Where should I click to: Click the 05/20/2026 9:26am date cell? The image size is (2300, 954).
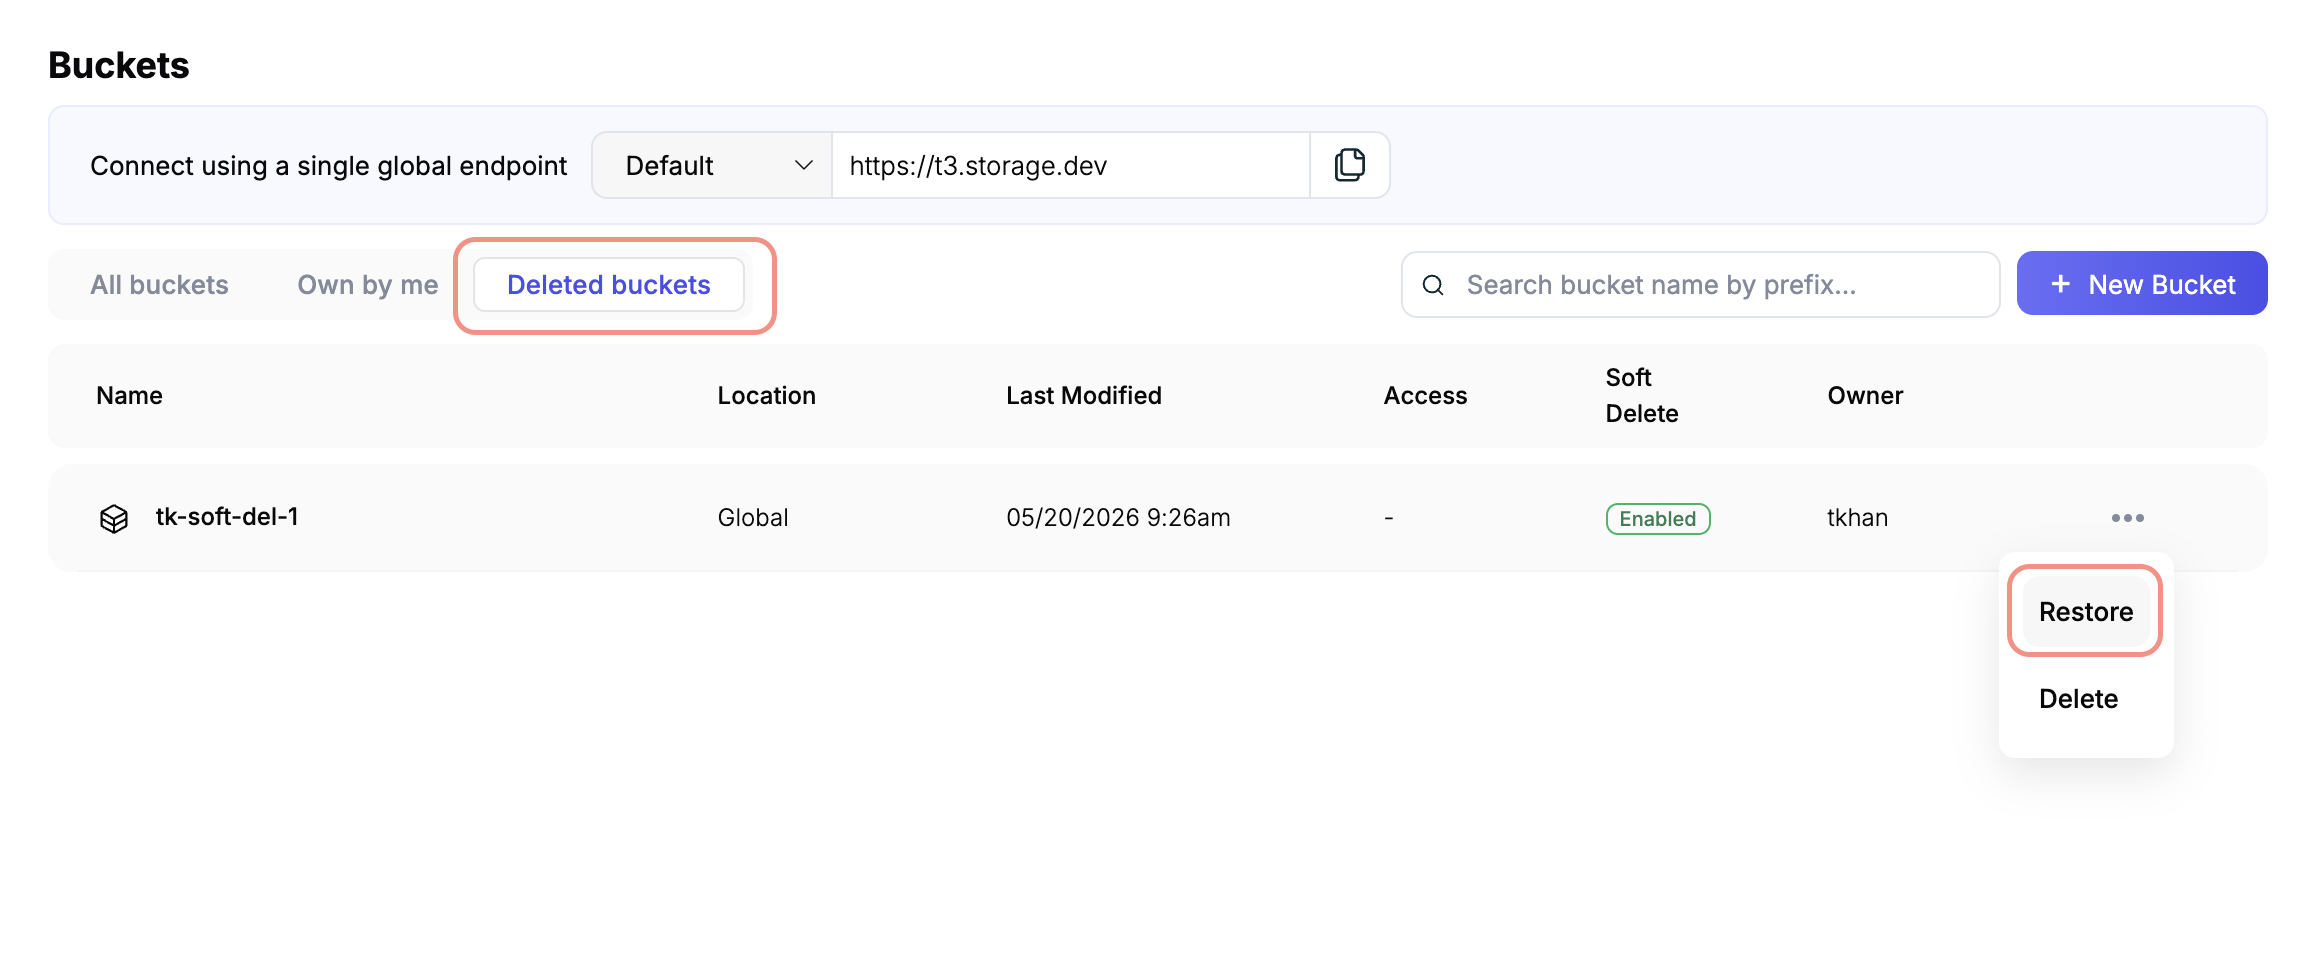click(1118, 517)
